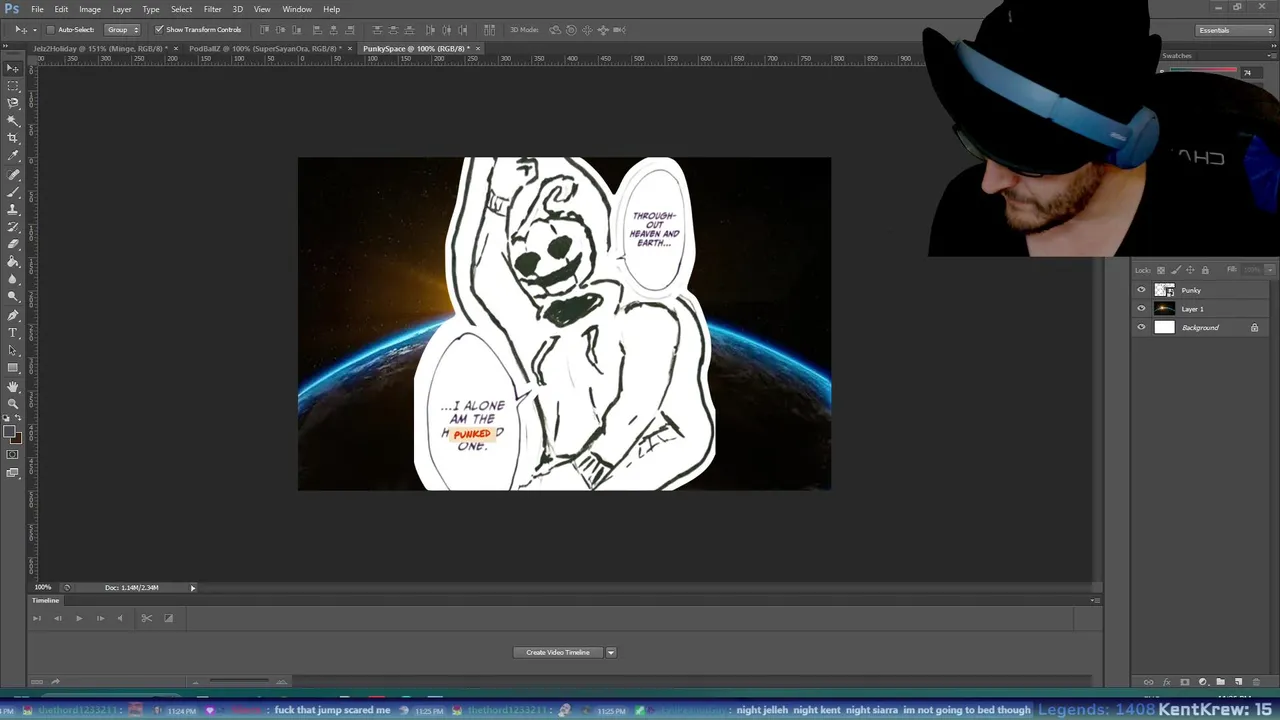Click the Auto-Align Layers icon in options bar

point(489,30)
